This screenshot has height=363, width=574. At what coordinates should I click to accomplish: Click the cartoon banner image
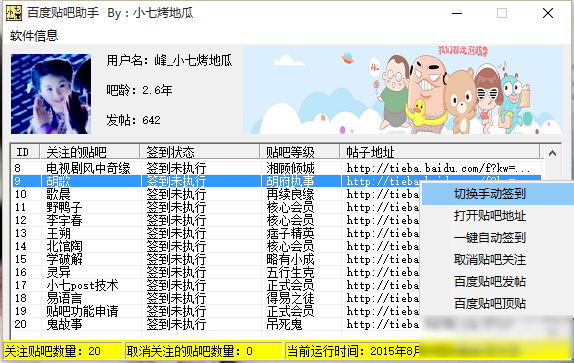pos(403,90)
